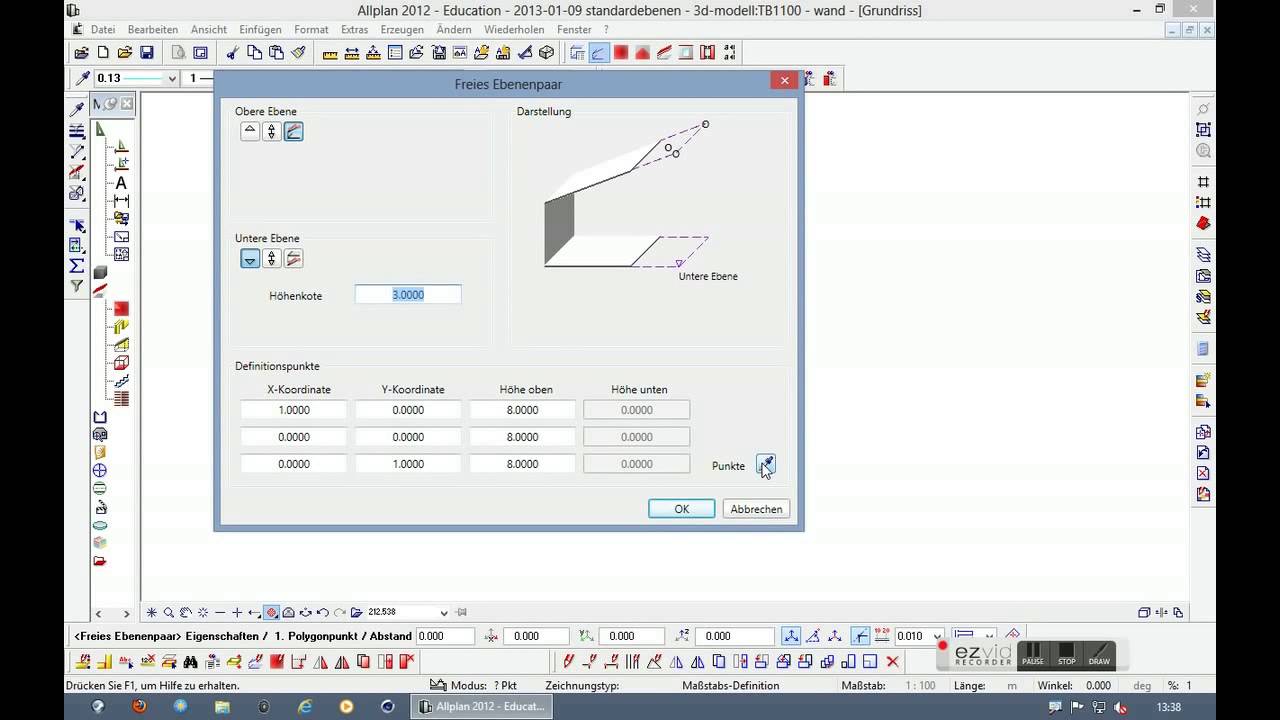Click the dimension line tool icon

tap(121, 201)
